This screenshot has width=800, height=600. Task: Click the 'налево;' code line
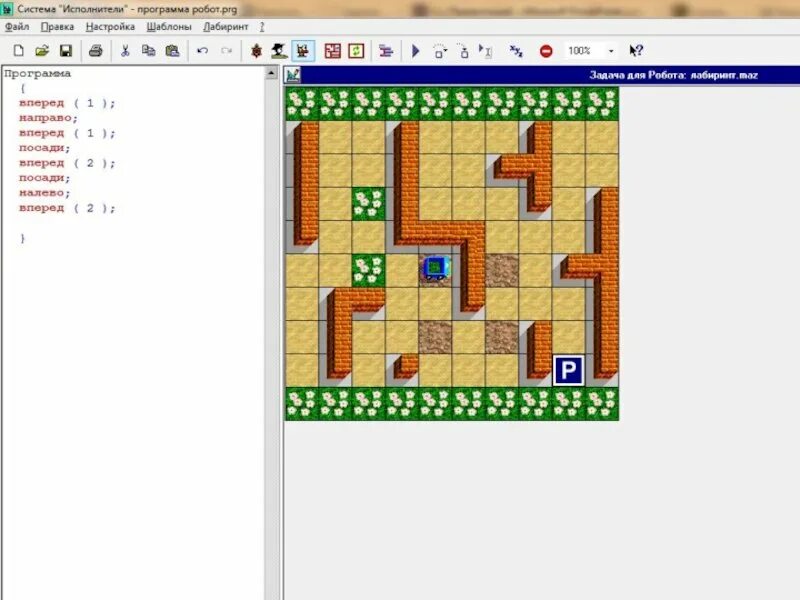point(45,193)
